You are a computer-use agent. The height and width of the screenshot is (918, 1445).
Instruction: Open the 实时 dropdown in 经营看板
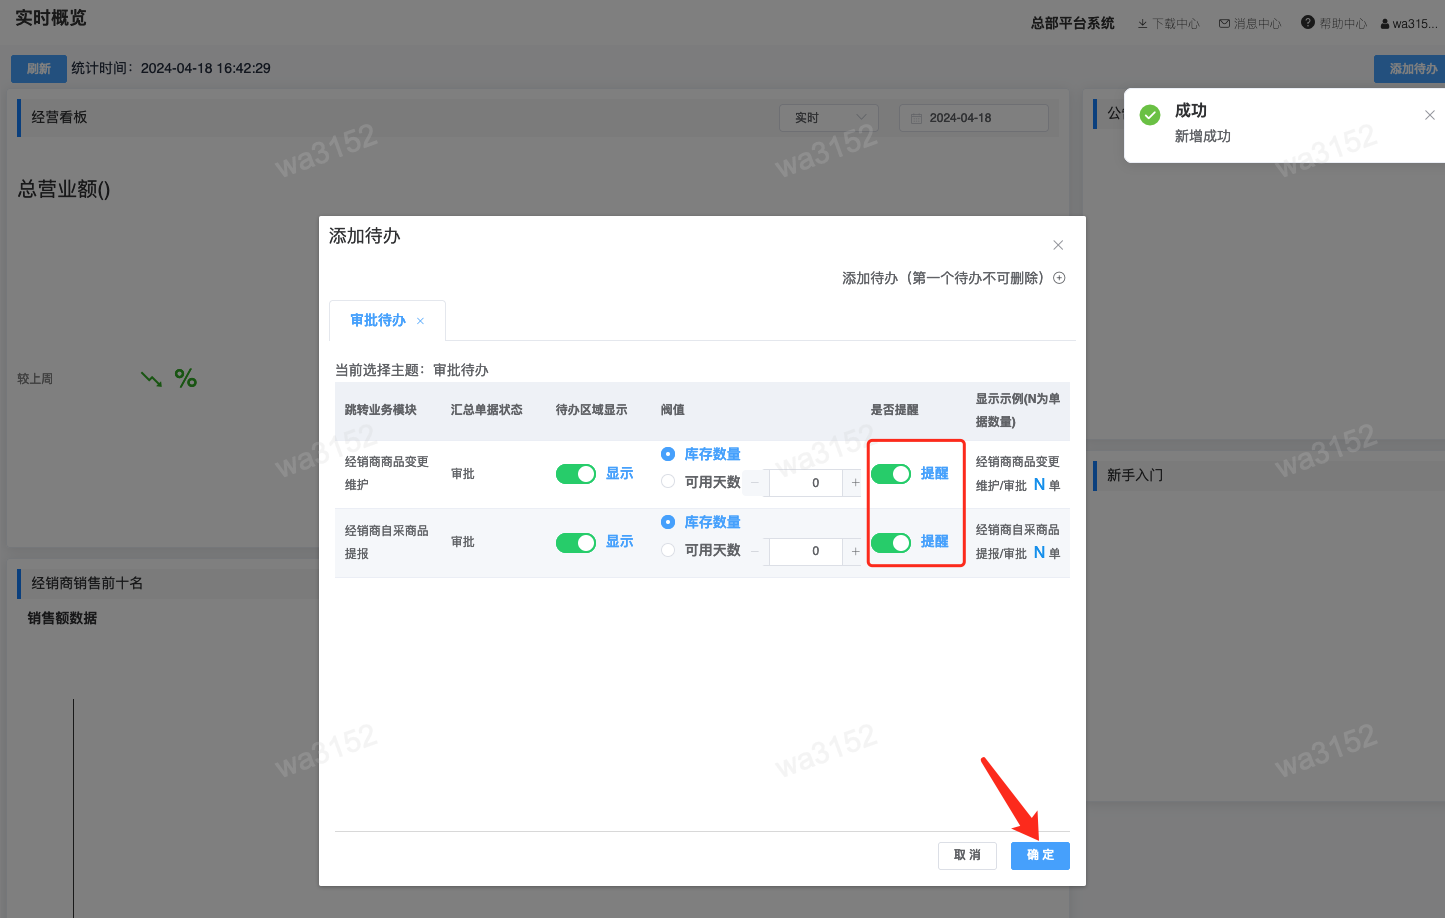(x=829, y=118)
